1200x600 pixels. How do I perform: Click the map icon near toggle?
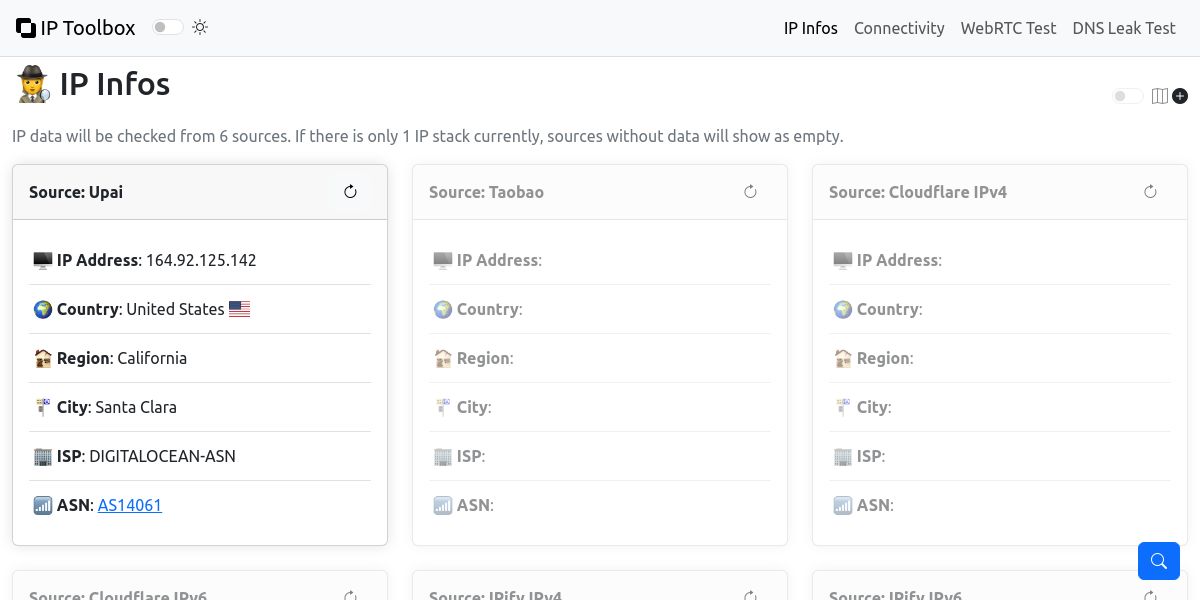click(1159, 96)
